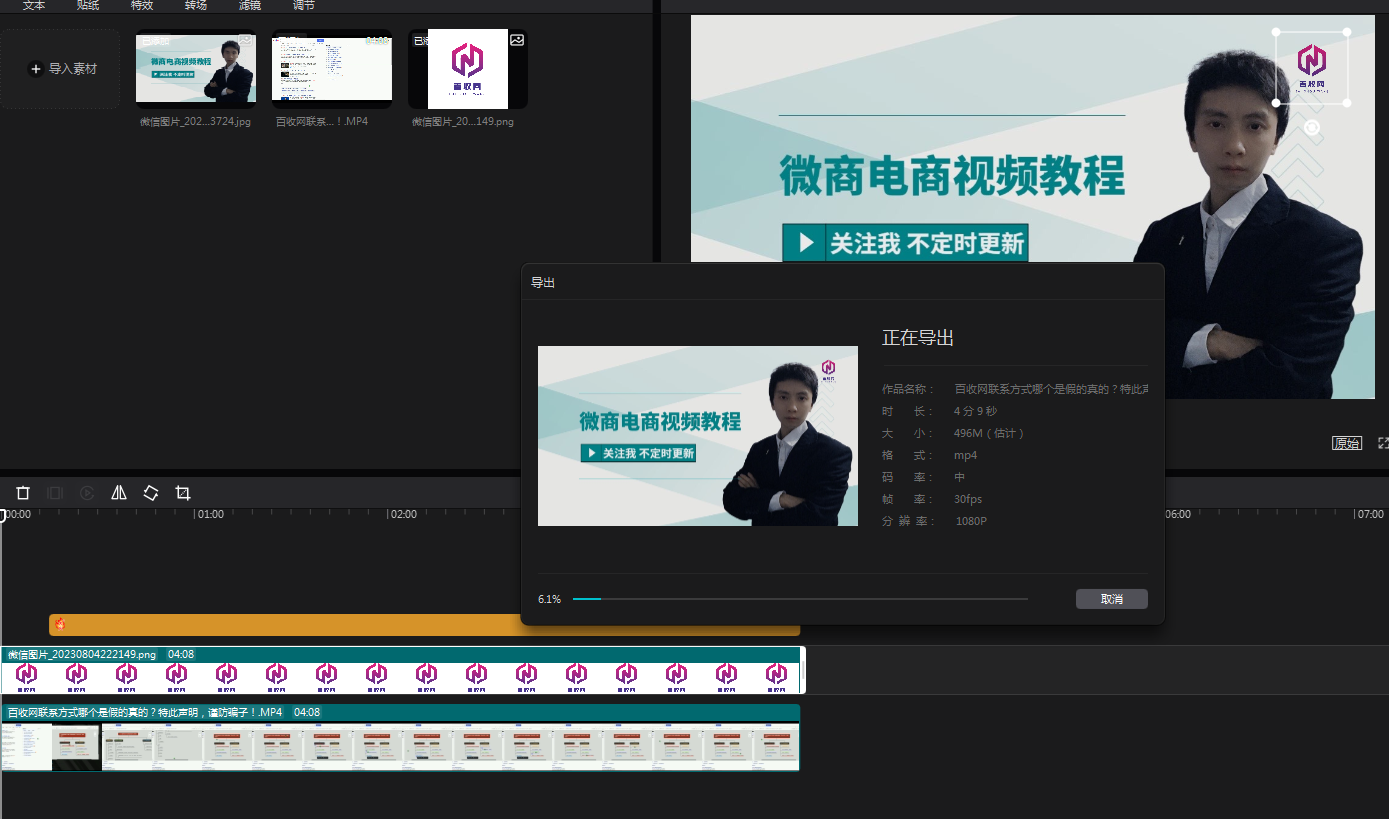Click the rotate icon in timeline toolbar
The image size is (1389, 819).
point(151,493)
